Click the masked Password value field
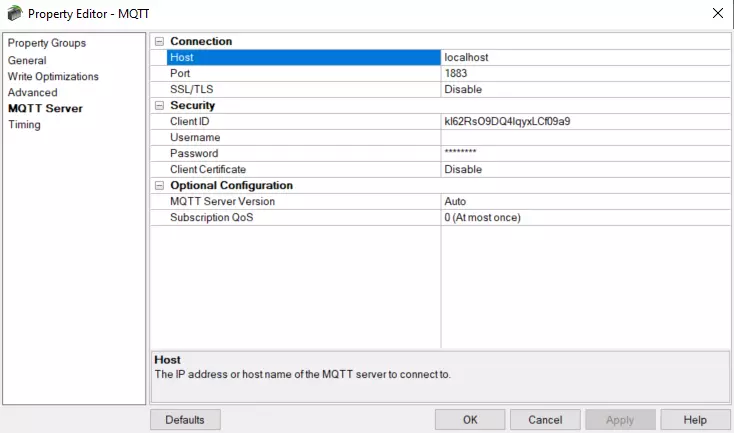 (x=585, y=153)
